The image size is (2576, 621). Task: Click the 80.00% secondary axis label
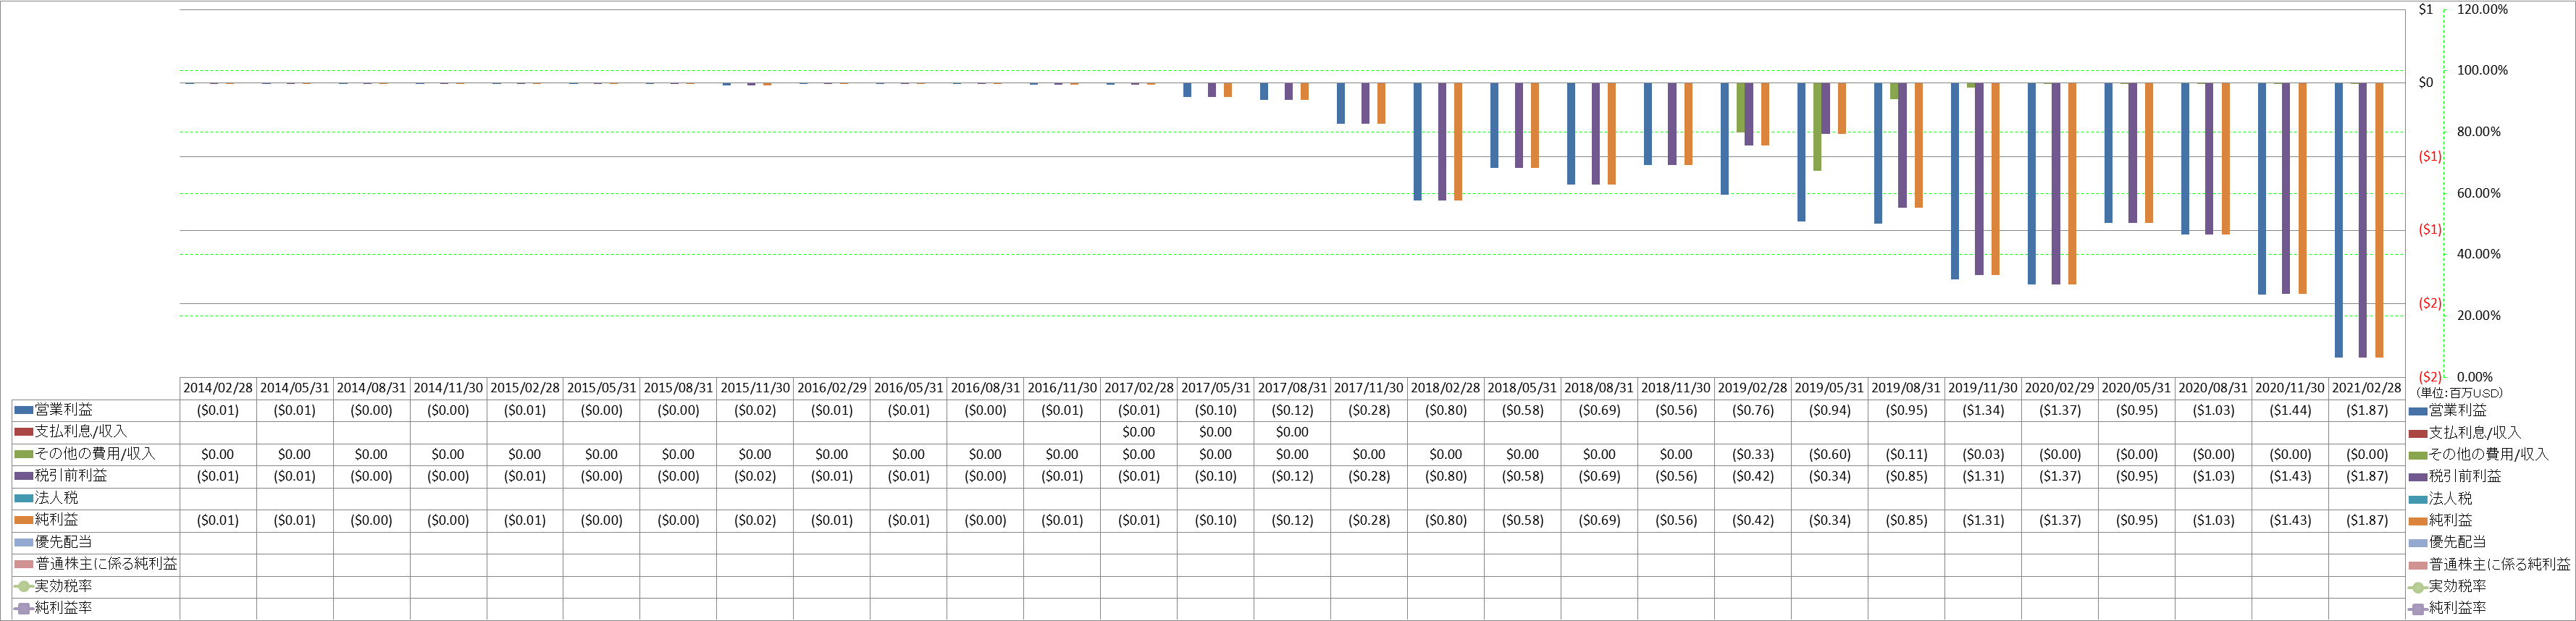2478,132
